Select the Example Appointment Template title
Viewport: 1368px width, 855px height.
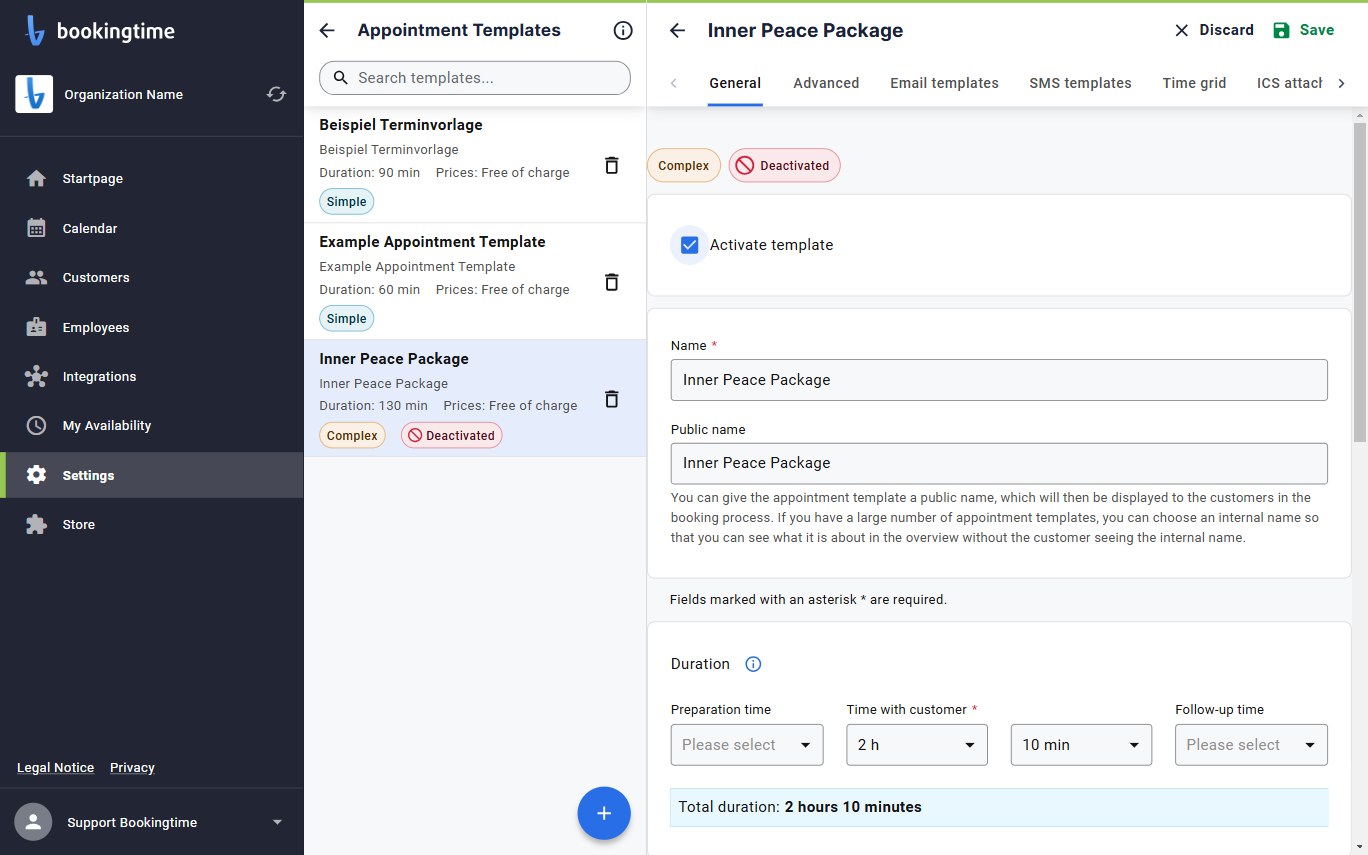(x=432, y=242)
